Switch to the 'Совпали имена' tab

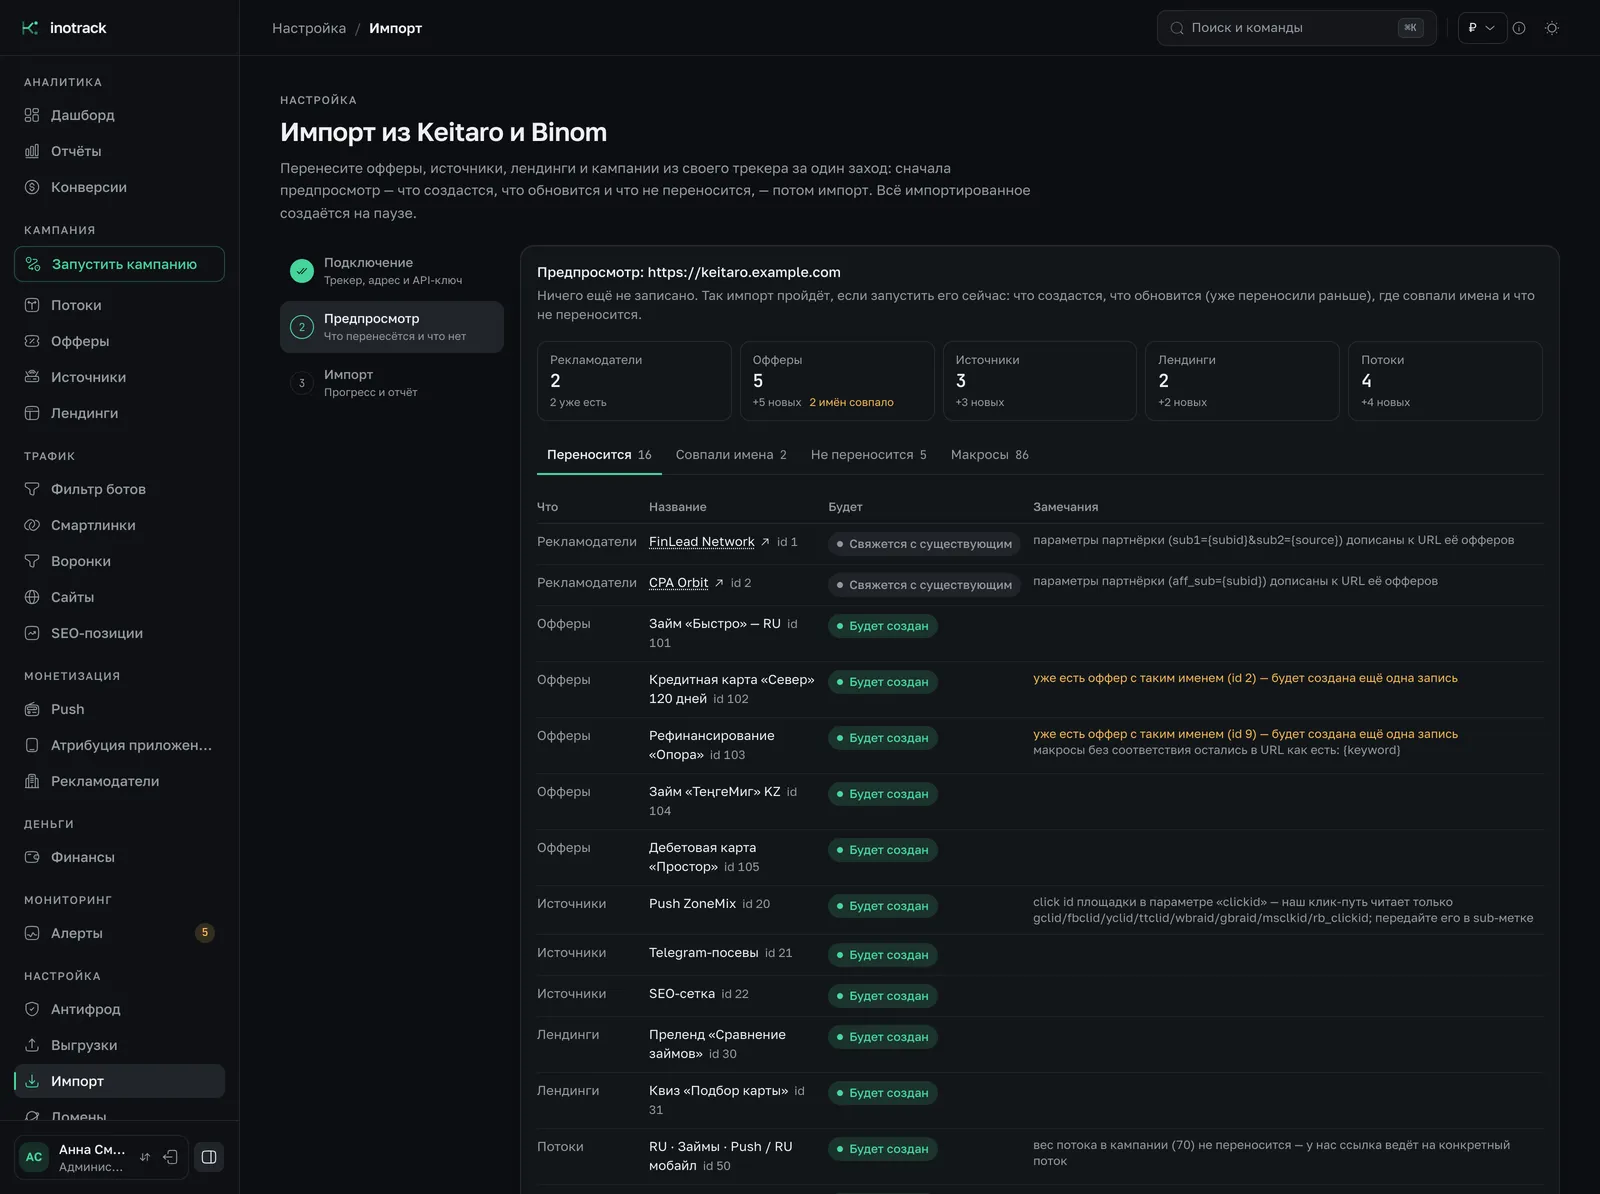click(731, 455)
